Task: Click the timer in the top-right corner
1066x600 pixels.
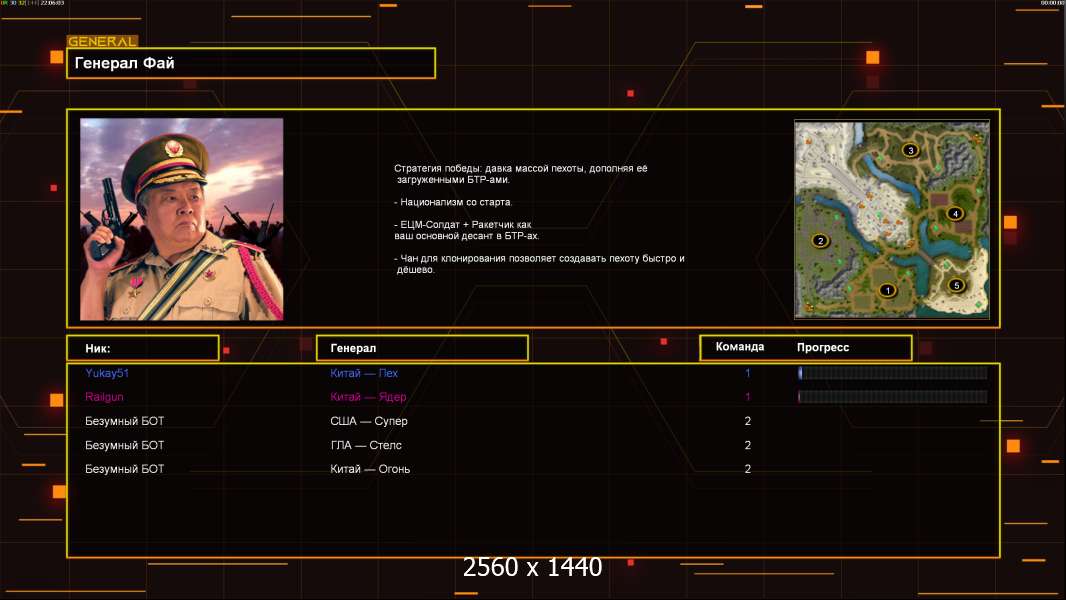Action: pyautogui.click(x=1052, y=3)
